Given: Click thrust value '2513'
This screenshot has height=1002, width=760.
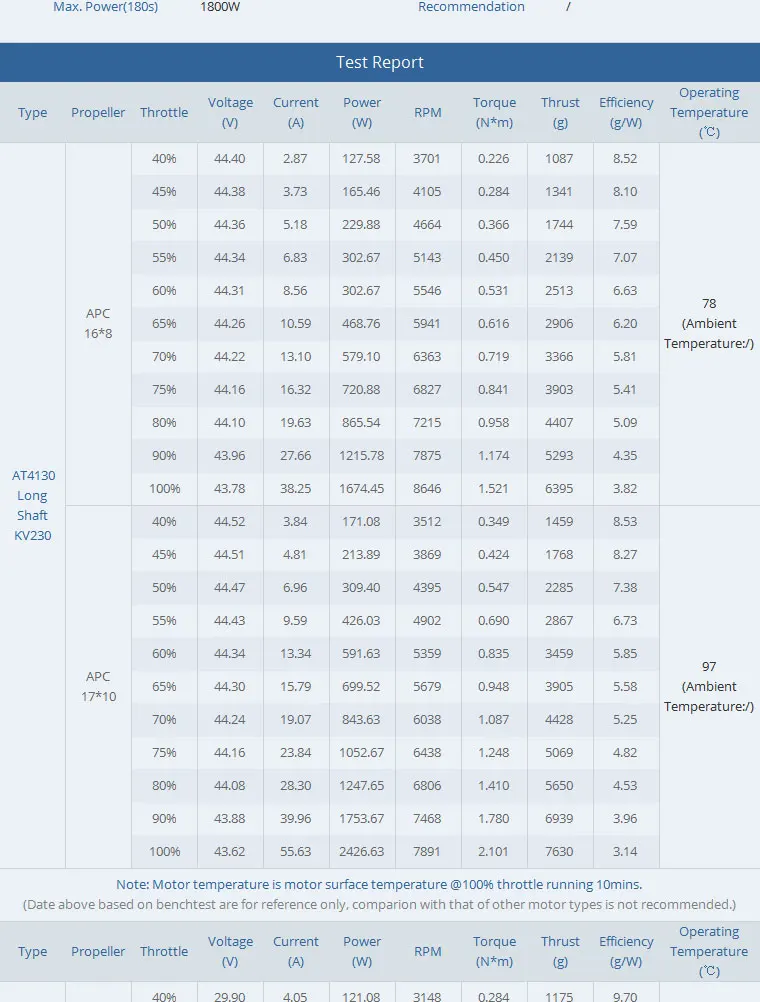Looking at the screenshot, I should (x=559, y=291).
